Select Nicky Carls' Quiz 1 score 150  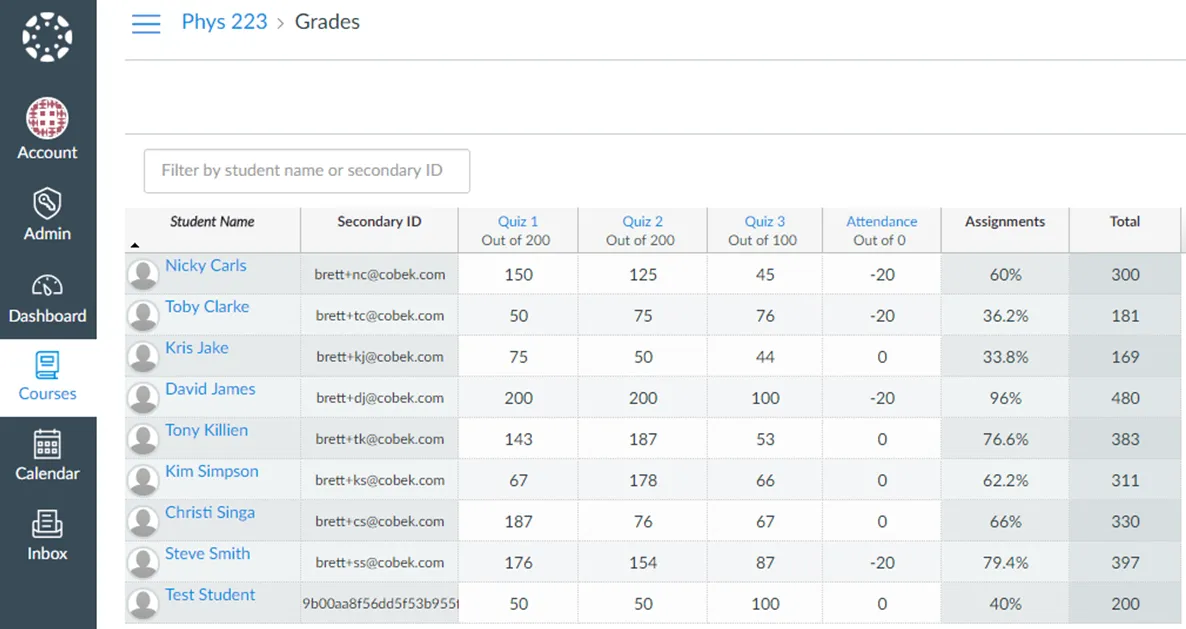click(x=518, y=274)
